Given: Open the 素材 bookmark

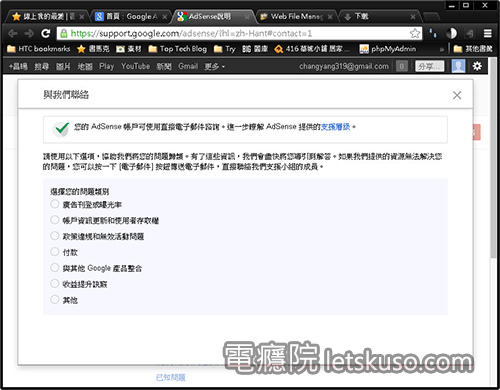Looking at the screenshot, I should click(x=129, y=49).
